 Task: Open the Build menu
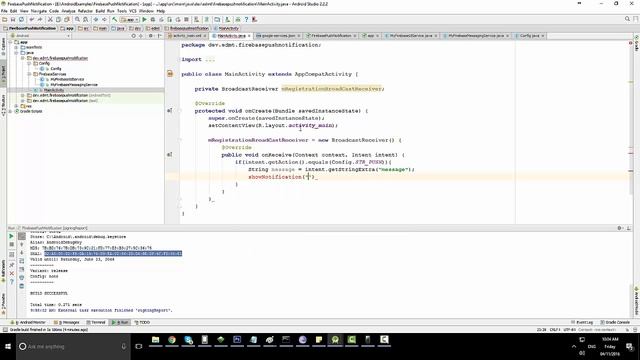100,11
